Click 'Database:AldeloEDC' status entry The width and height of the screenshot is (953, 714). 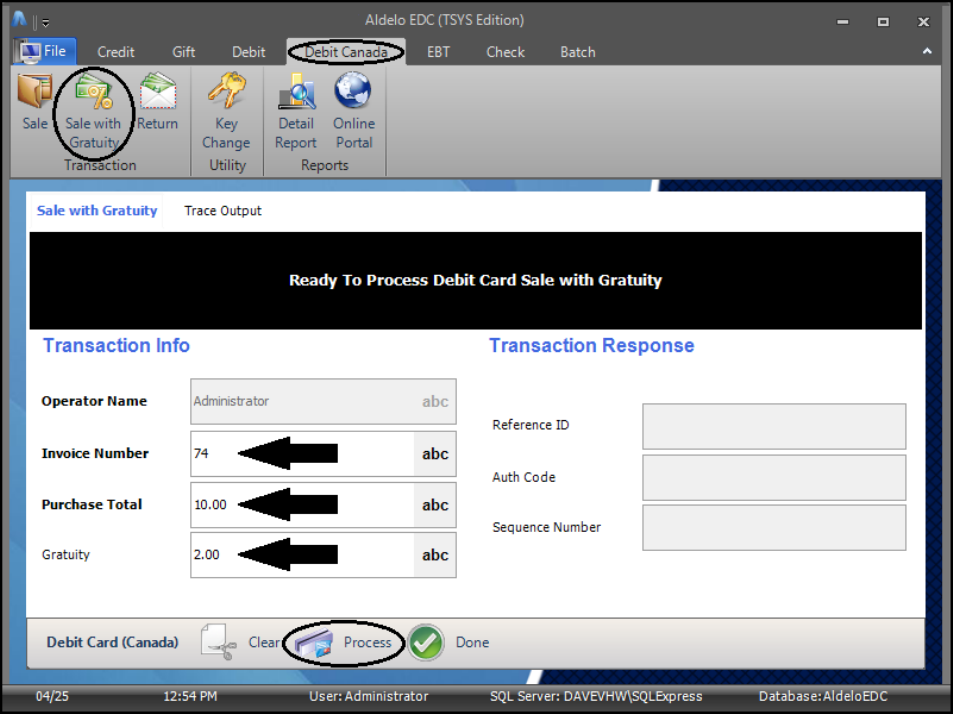823,696
